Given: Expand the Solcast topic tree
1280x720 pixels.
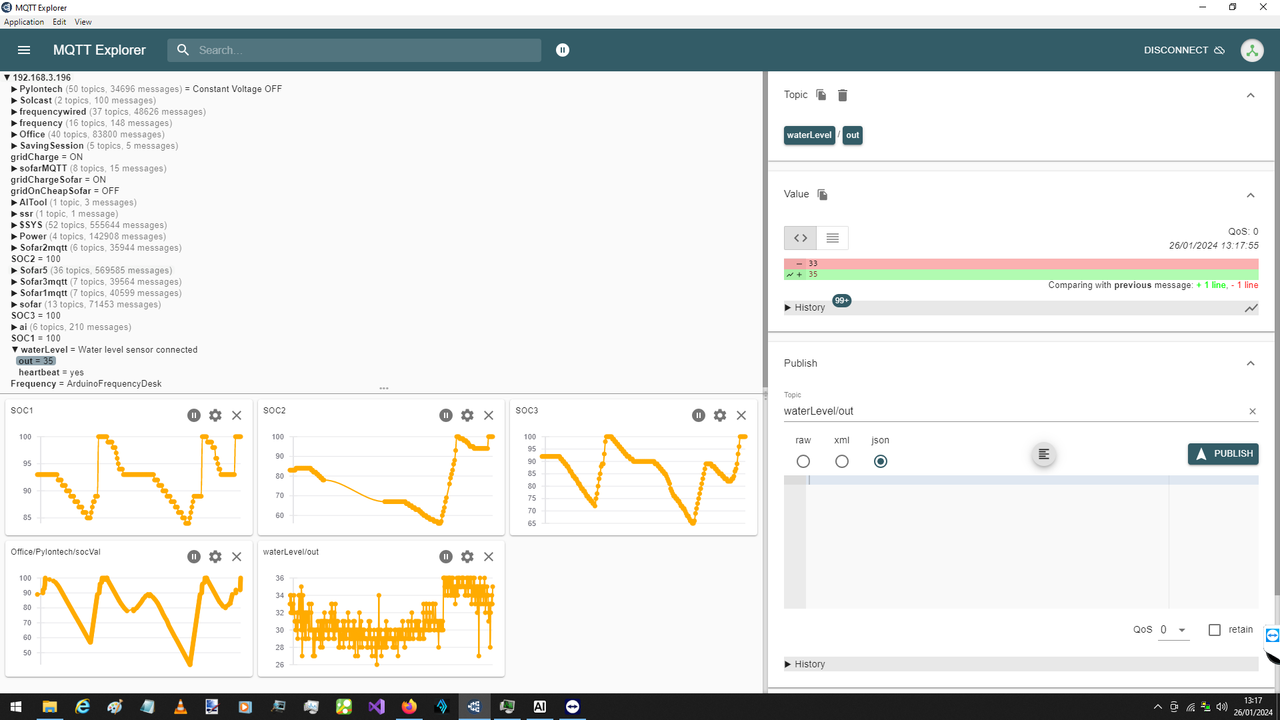Looking at the screenshot, I should (x=15, y=101).
